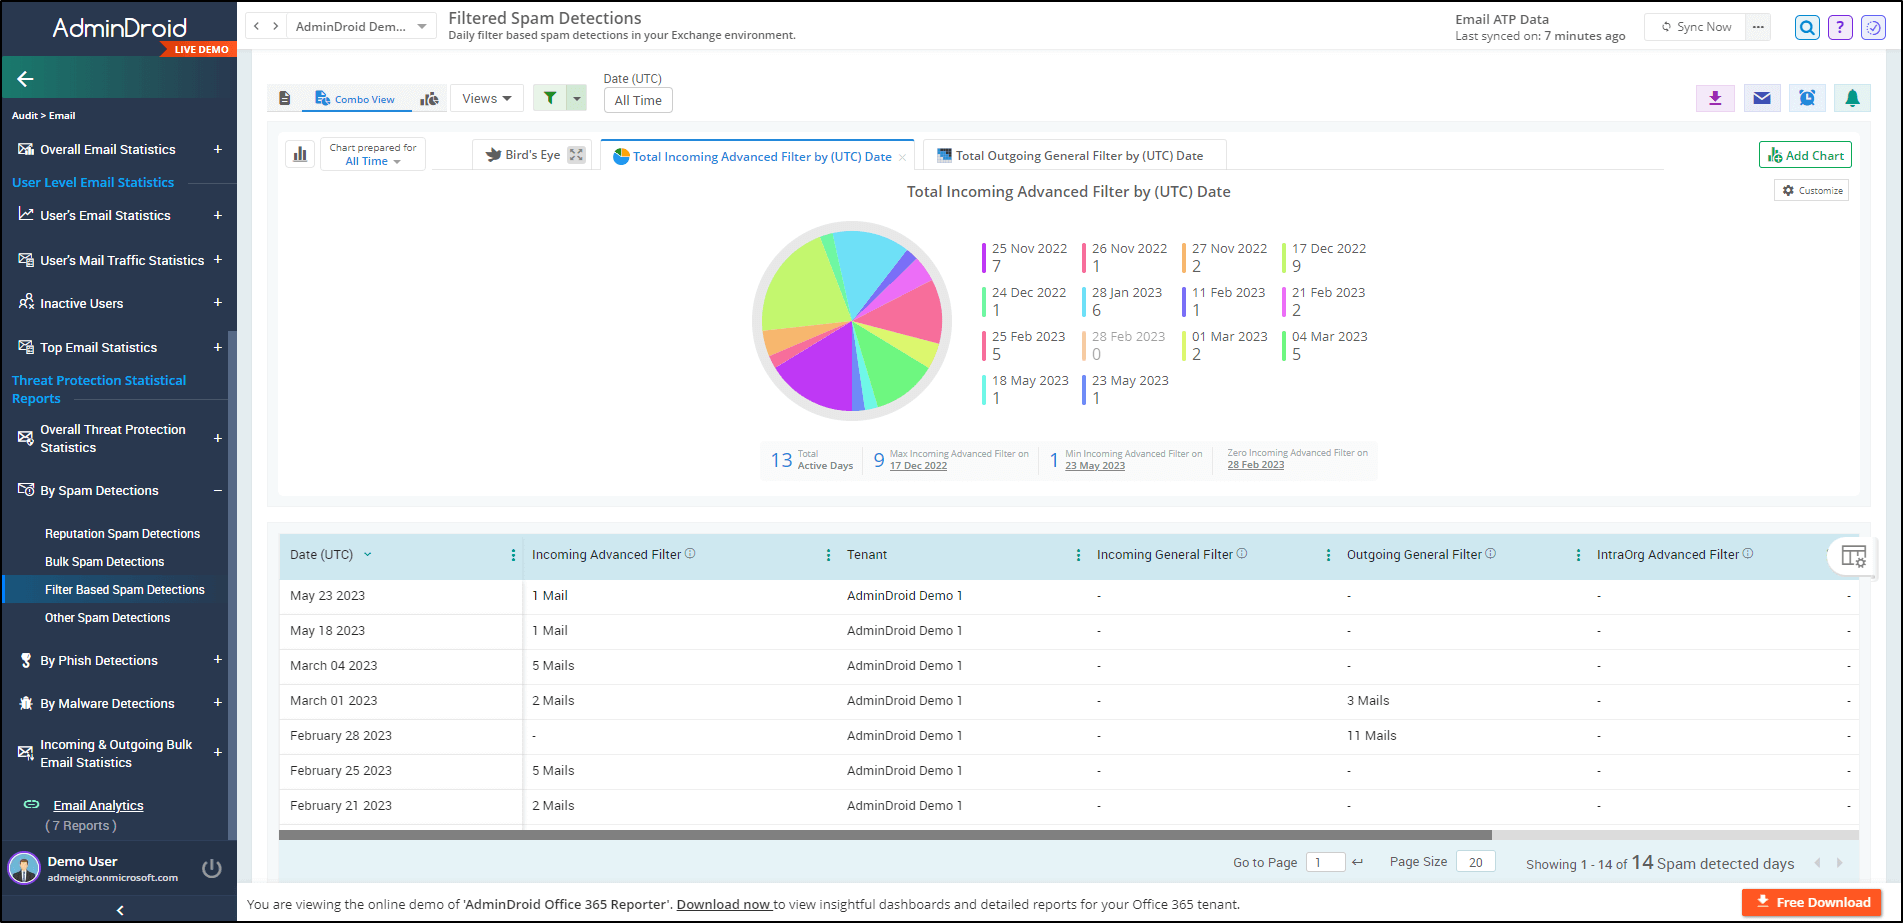This screenshot has width=1903, height=923.
Task: Click the notification bell icon
Action: (1852, 97)
